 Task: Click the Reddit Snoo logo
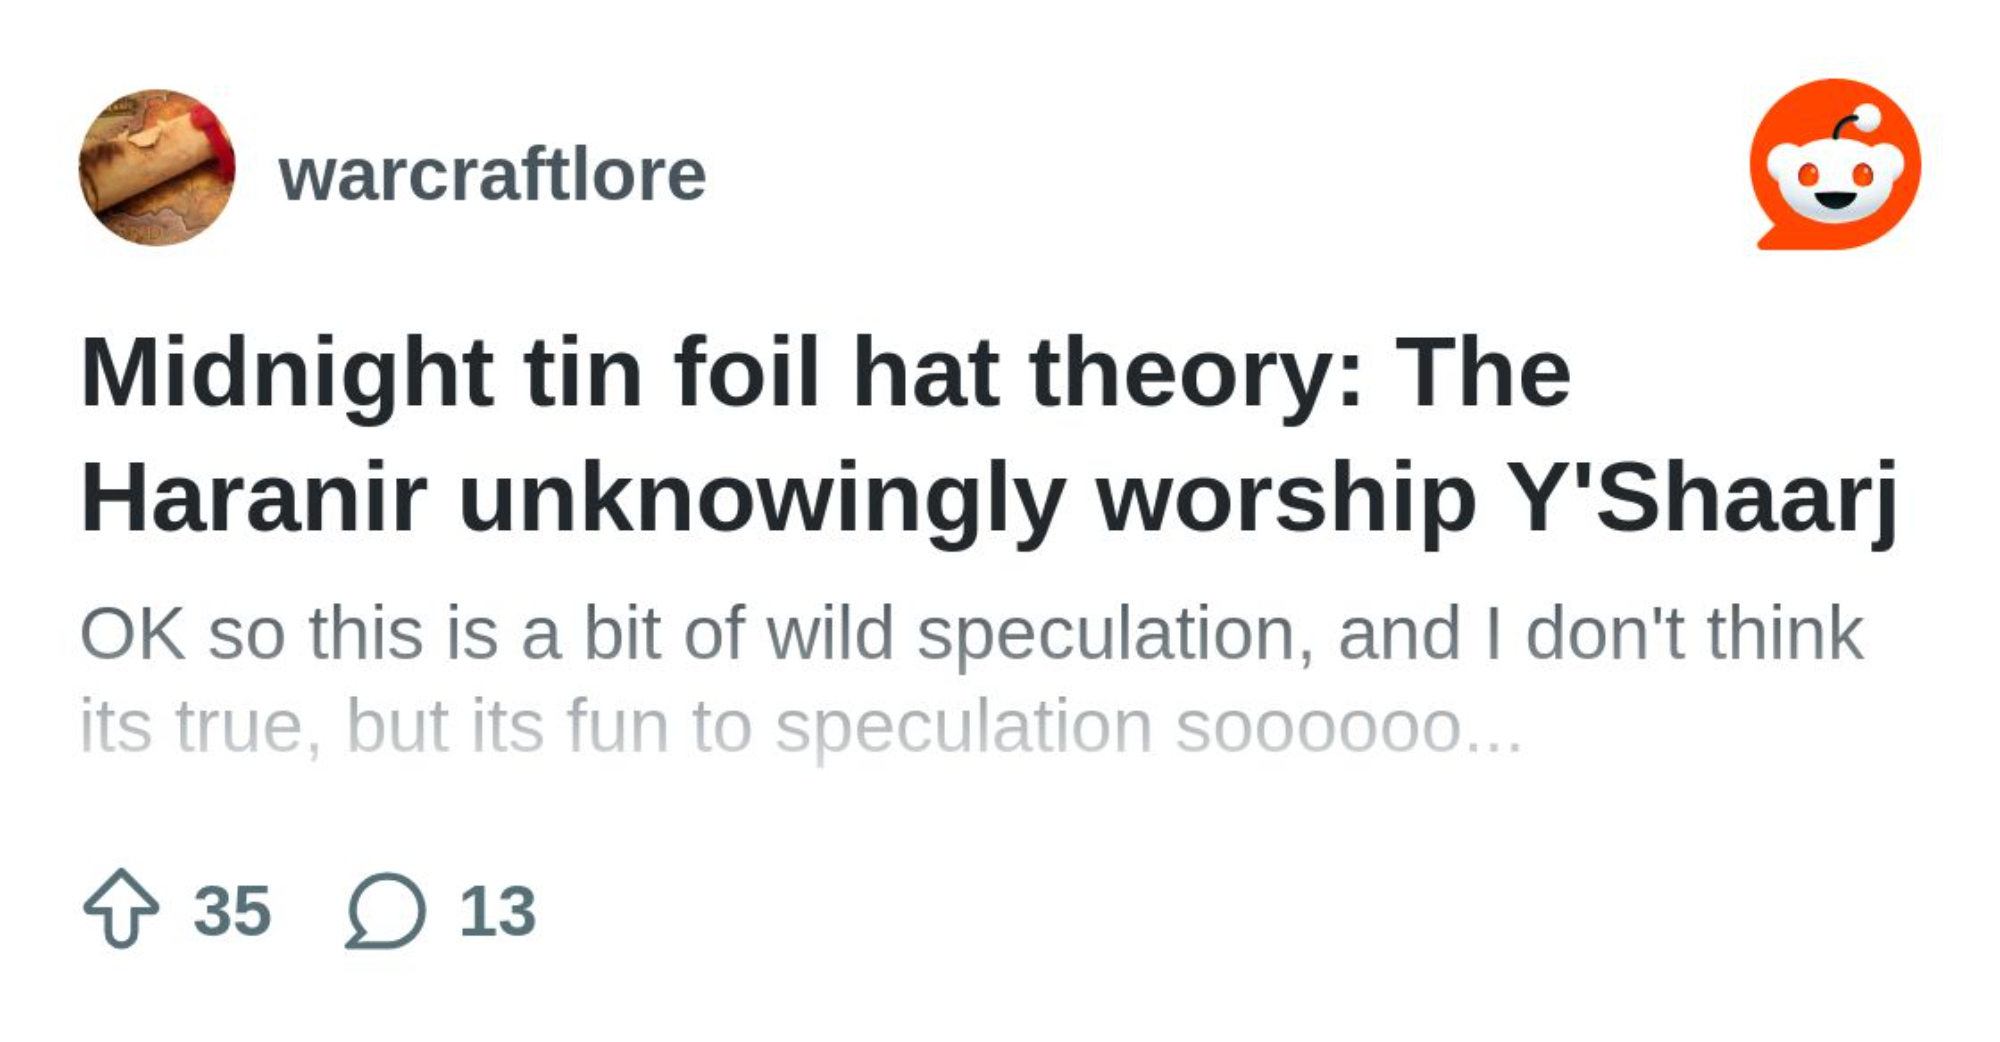point(1834,165)
